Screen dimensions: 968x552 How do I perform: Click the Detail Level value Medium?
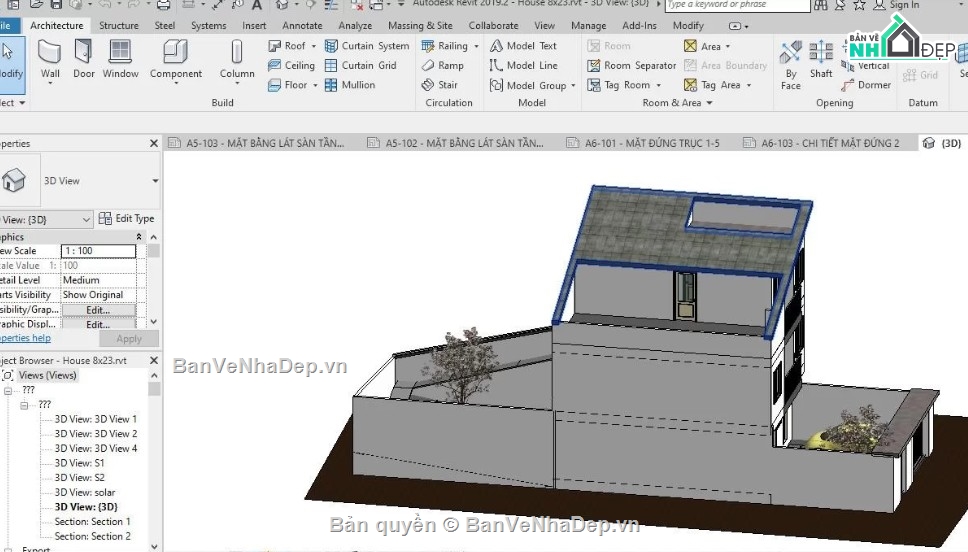[98, 280]
